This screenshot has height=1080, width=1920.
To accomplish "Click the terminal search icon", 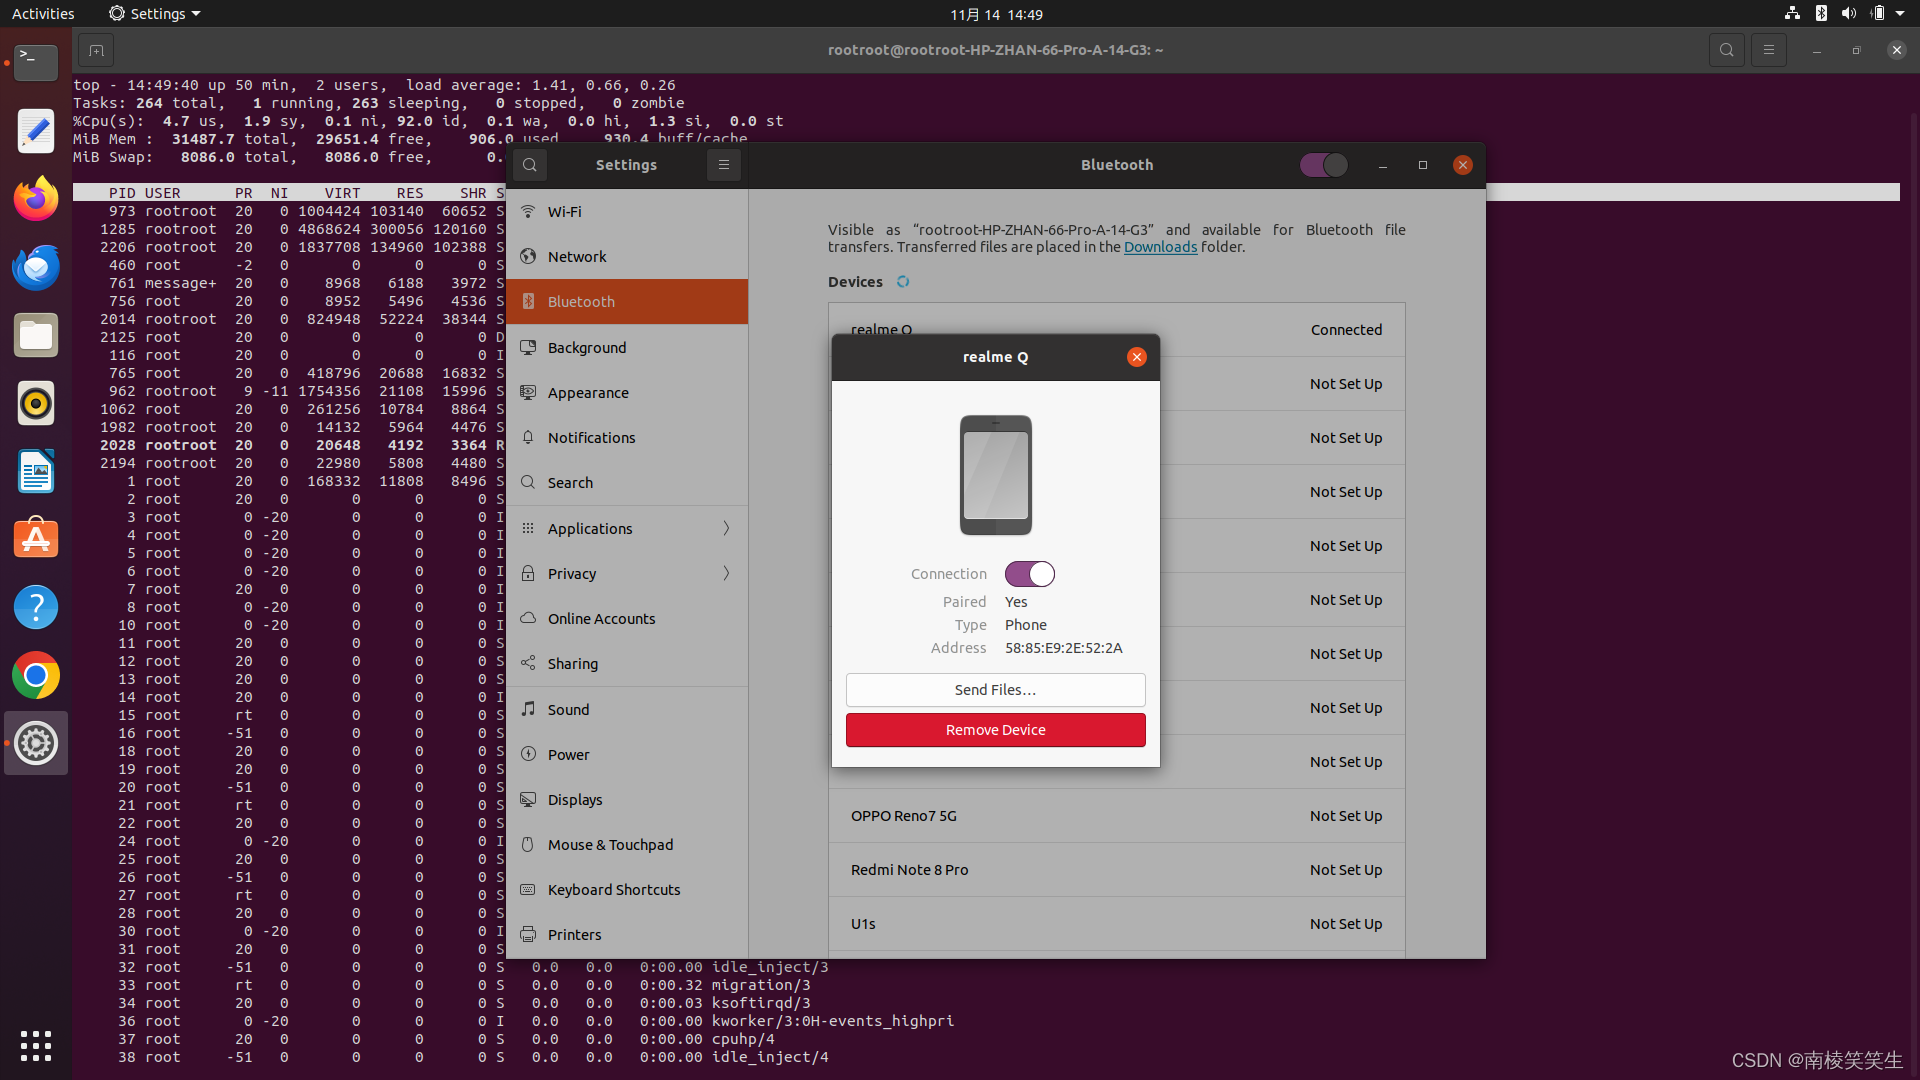I will [1726, 50].
